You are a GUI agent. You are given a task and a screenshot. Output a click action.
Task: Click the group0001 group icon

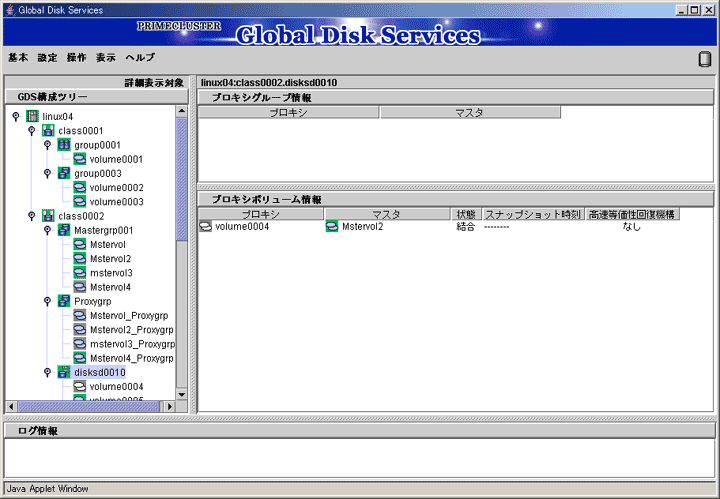pyautogui.click(x=64, y=145)
